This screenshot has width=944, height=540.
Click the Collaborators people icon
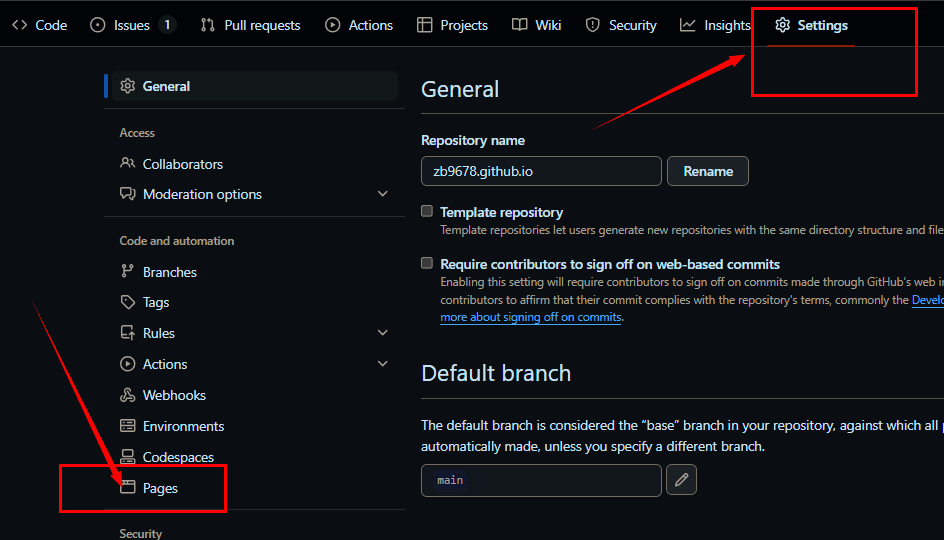click(x=127, y=164)
